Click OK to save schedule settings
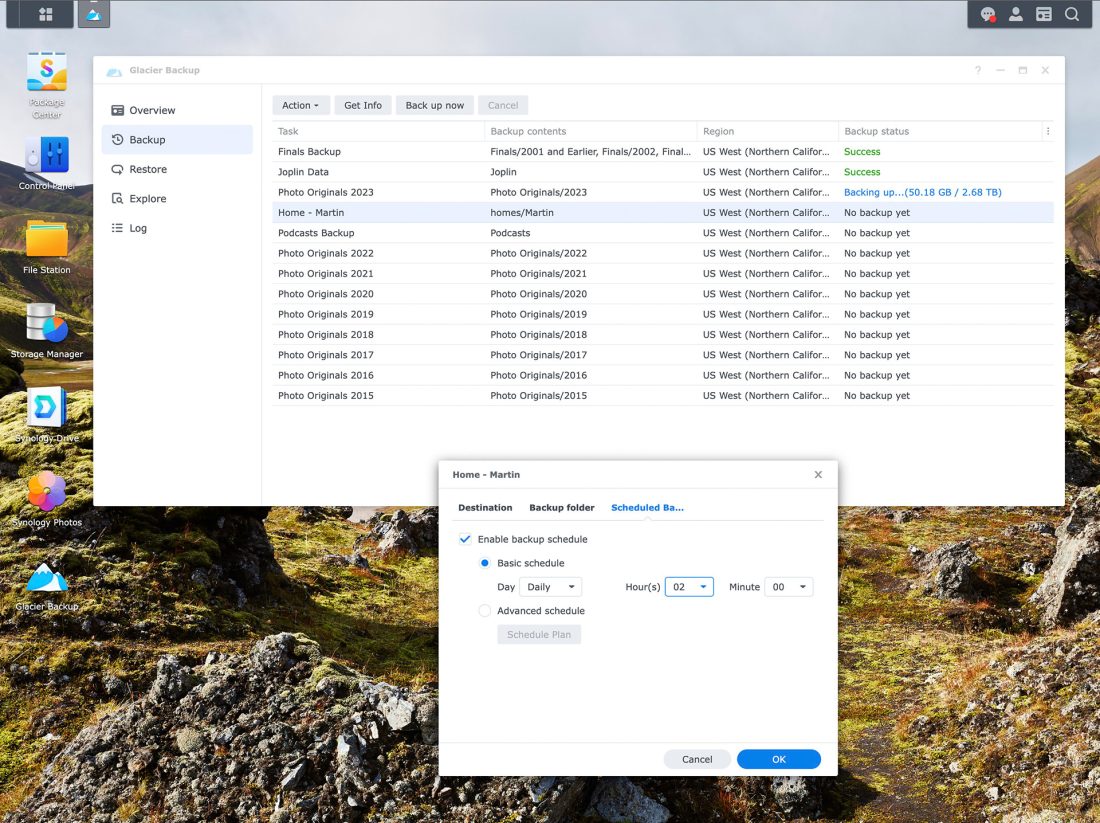The width and height of the screenshot is (1100, 823). [x=778, y=759]
